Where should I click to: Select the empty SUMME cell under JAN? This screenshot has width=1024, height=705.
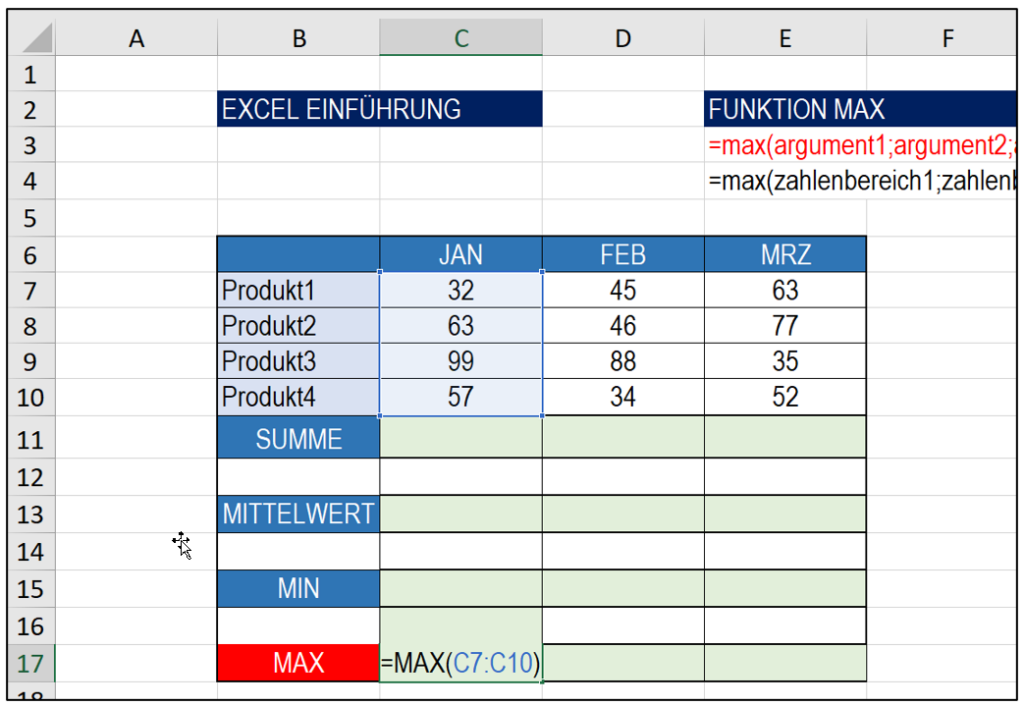coord(461,439)
